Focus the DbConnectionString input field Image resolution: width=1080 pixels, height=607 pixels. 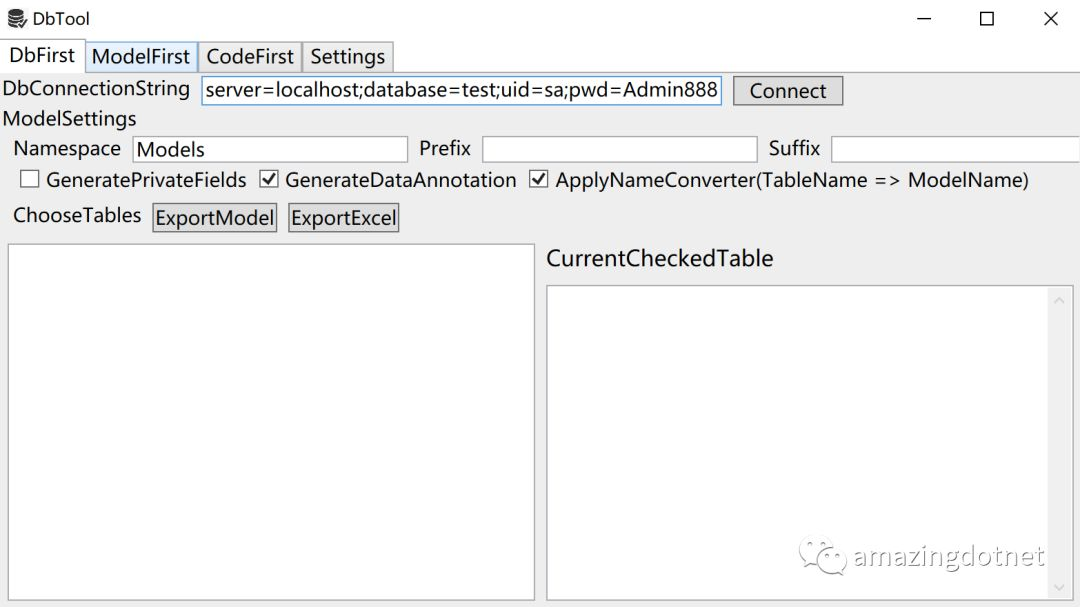coord(461,90)
